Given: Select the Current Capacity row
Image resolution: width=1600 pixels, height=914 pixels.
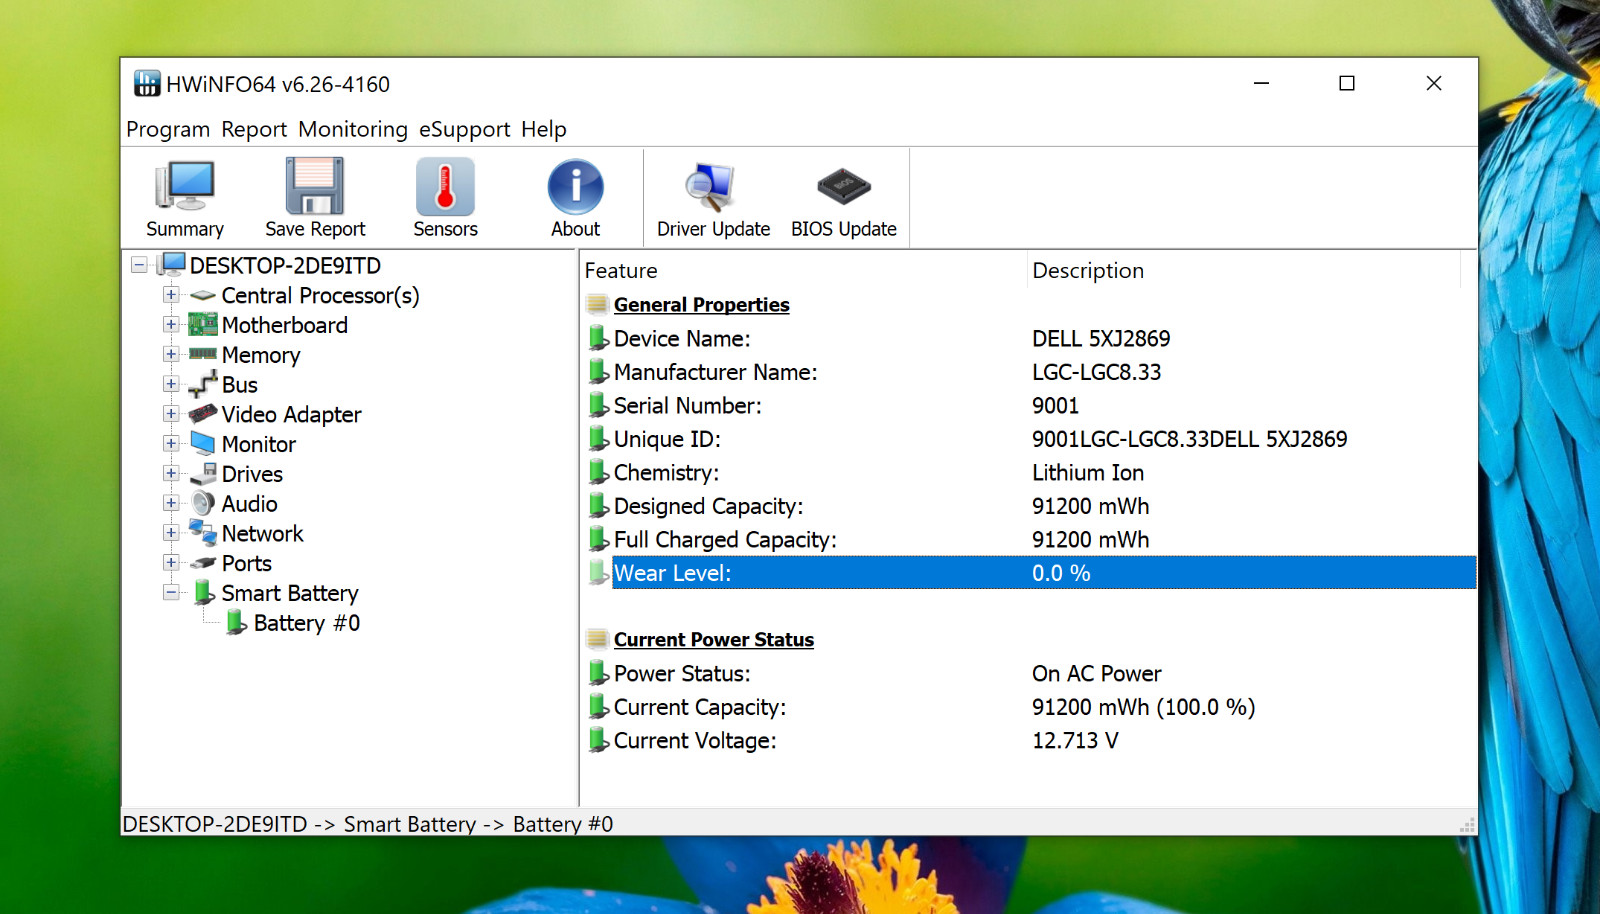Looking at the screenshot, I should tap(1029, 707).
